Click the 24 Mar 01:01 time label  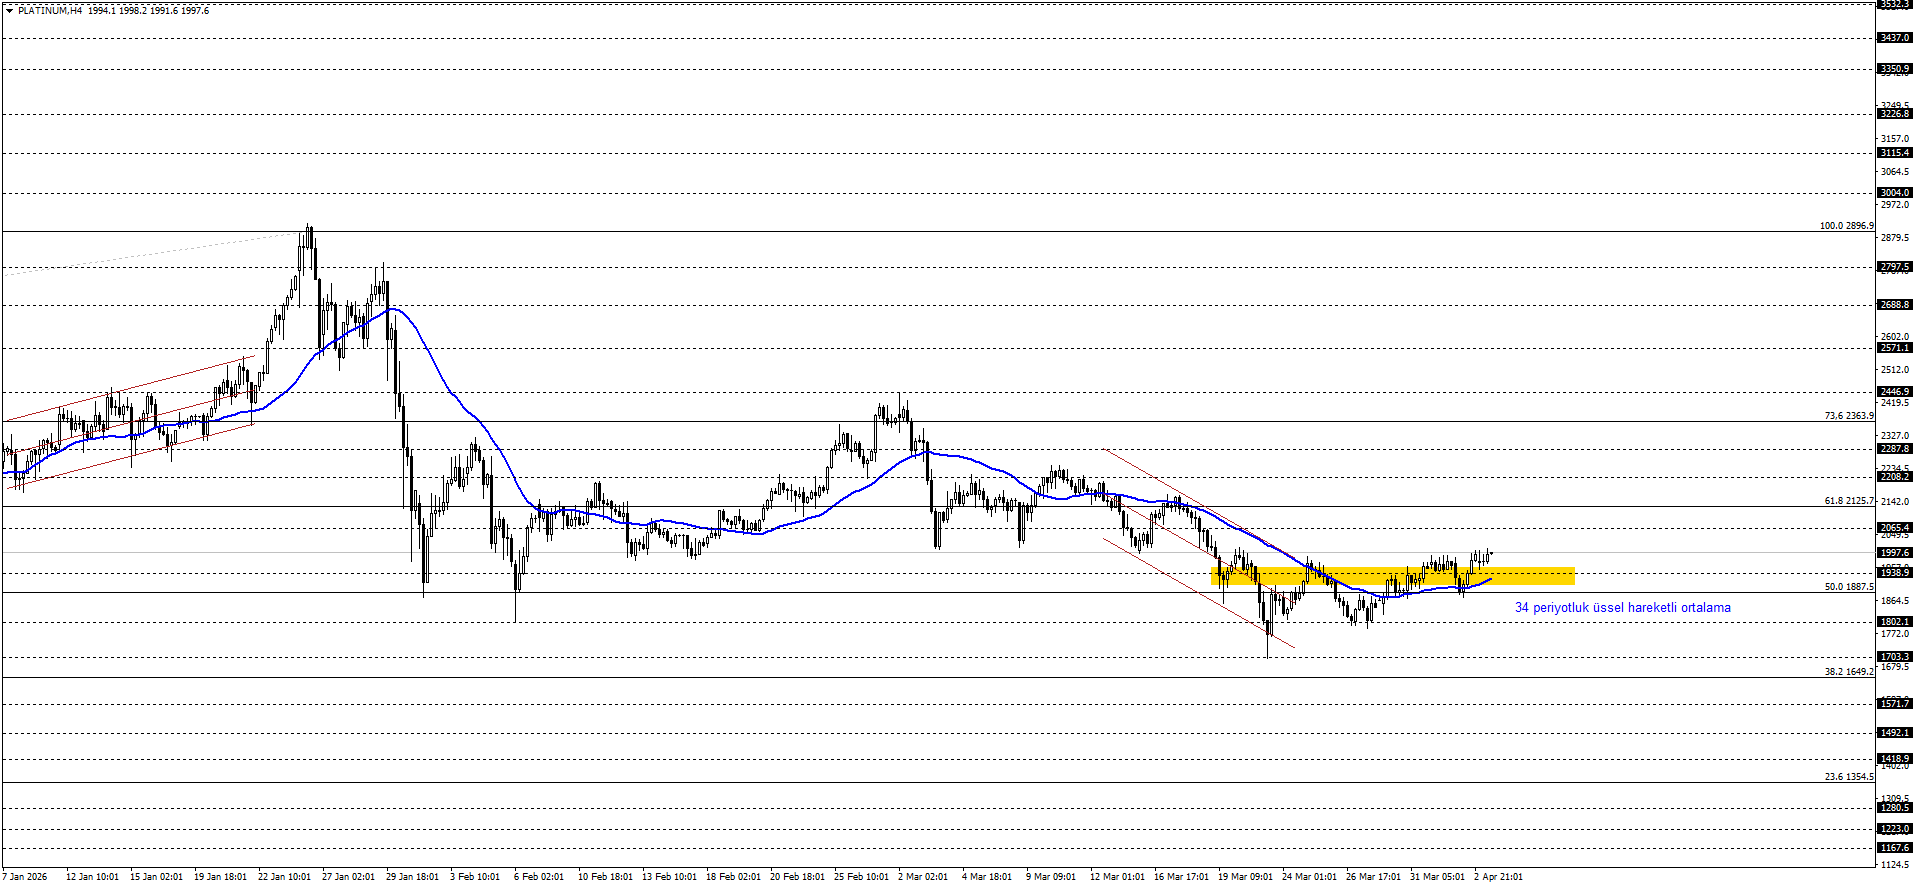click(x=1309, y=877)
